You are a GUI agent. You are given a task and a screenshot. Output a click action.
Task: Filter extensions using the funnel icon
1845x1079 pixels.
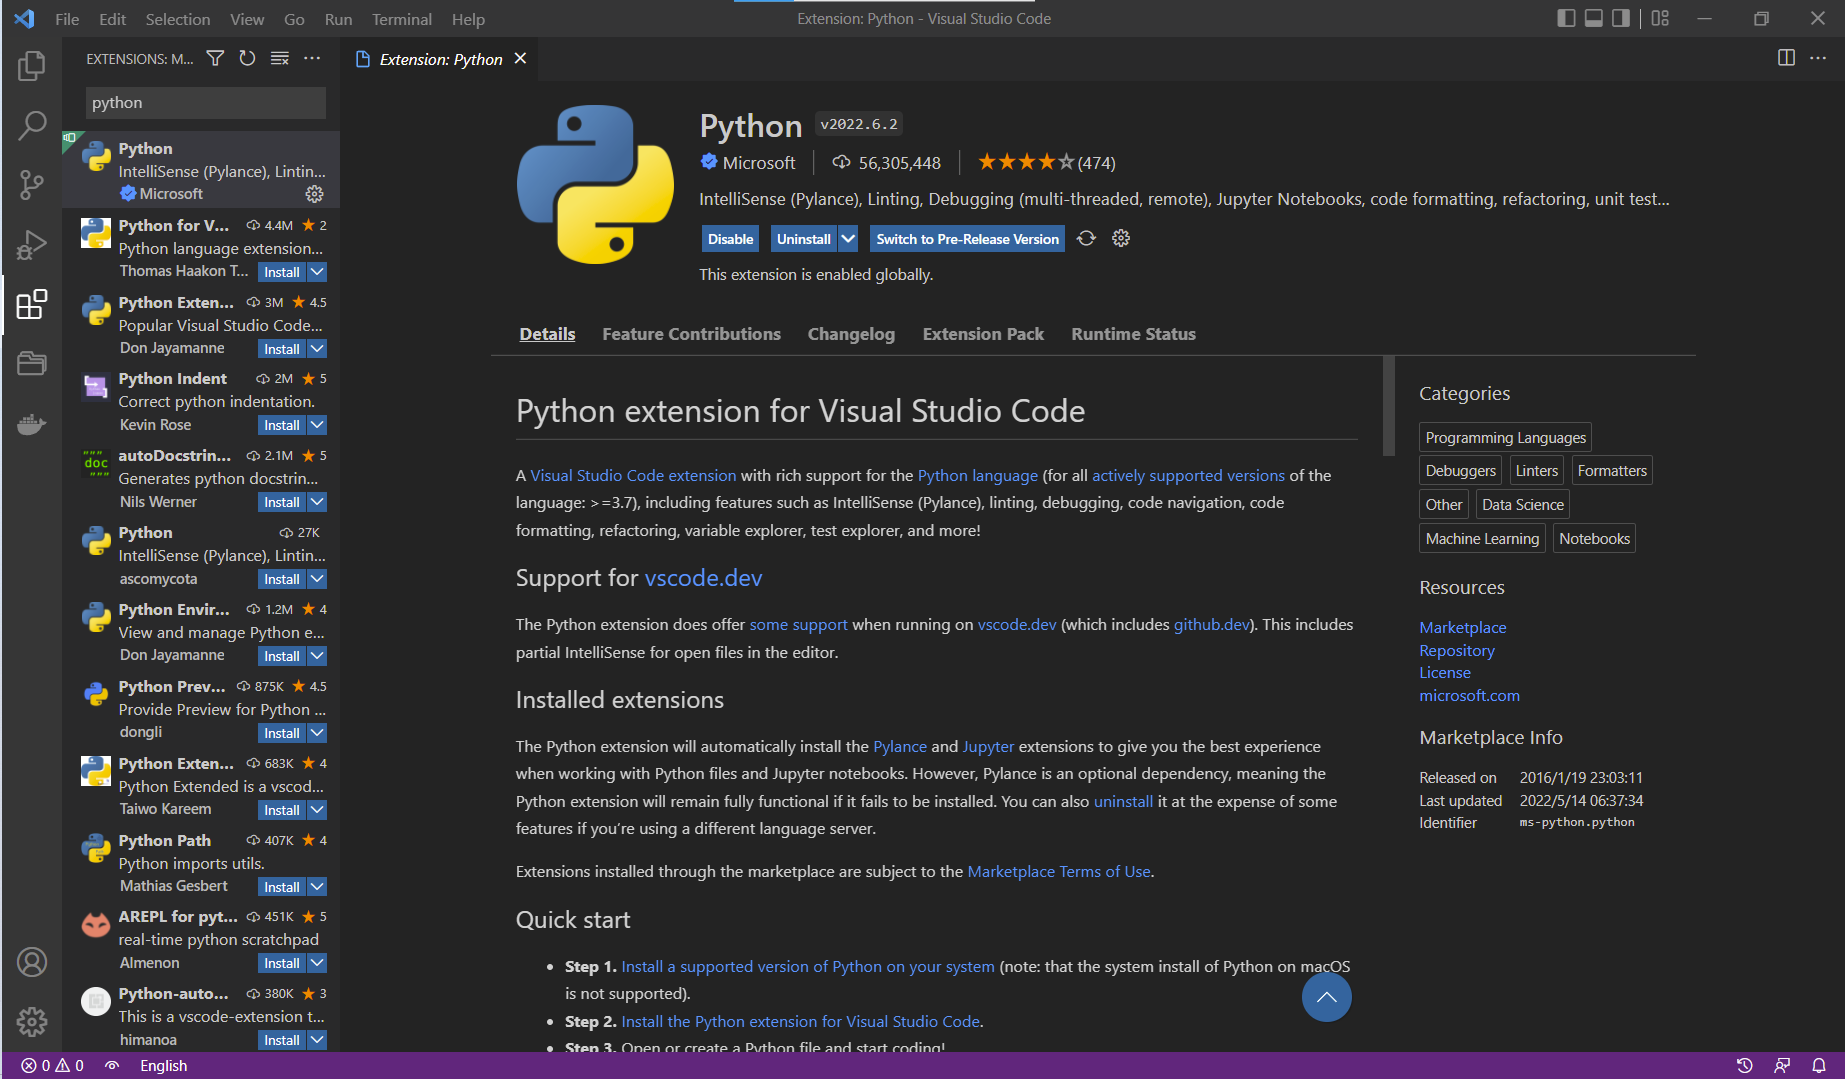pos(215,58)
